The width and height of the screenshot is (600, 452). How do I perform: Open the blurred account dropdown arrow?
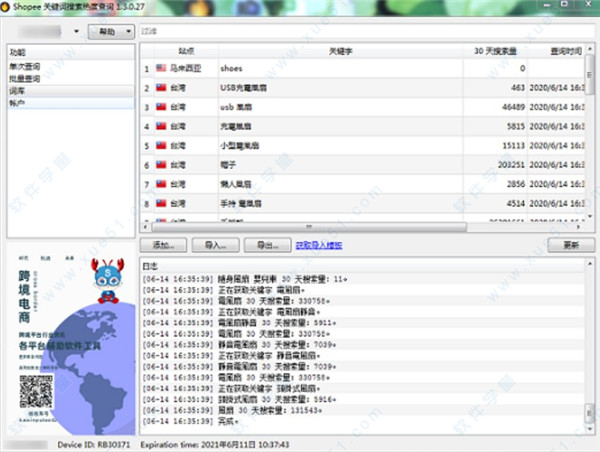[77, 31]
